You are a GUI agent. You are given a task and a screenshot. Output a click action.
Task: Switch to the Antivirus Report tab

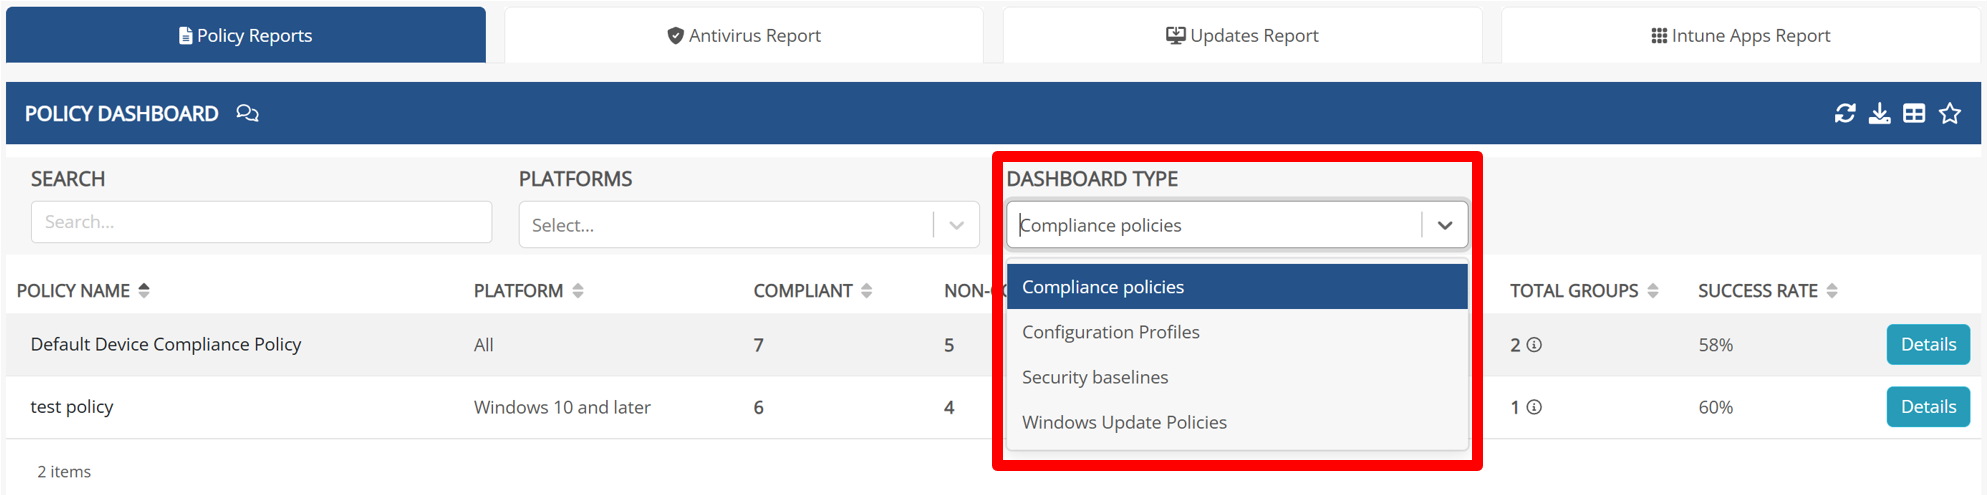(744, 36)
